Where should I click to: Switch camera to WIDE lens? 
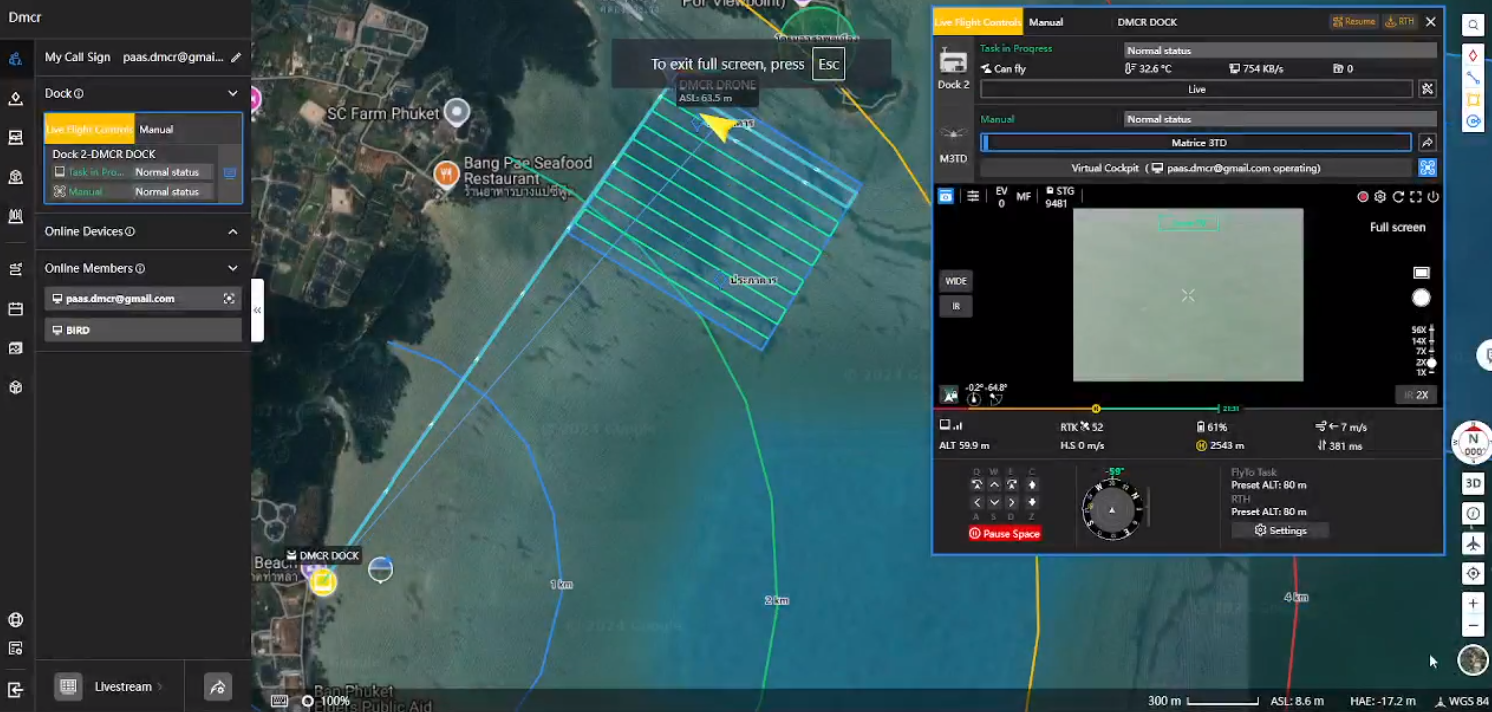coord(955,281)
